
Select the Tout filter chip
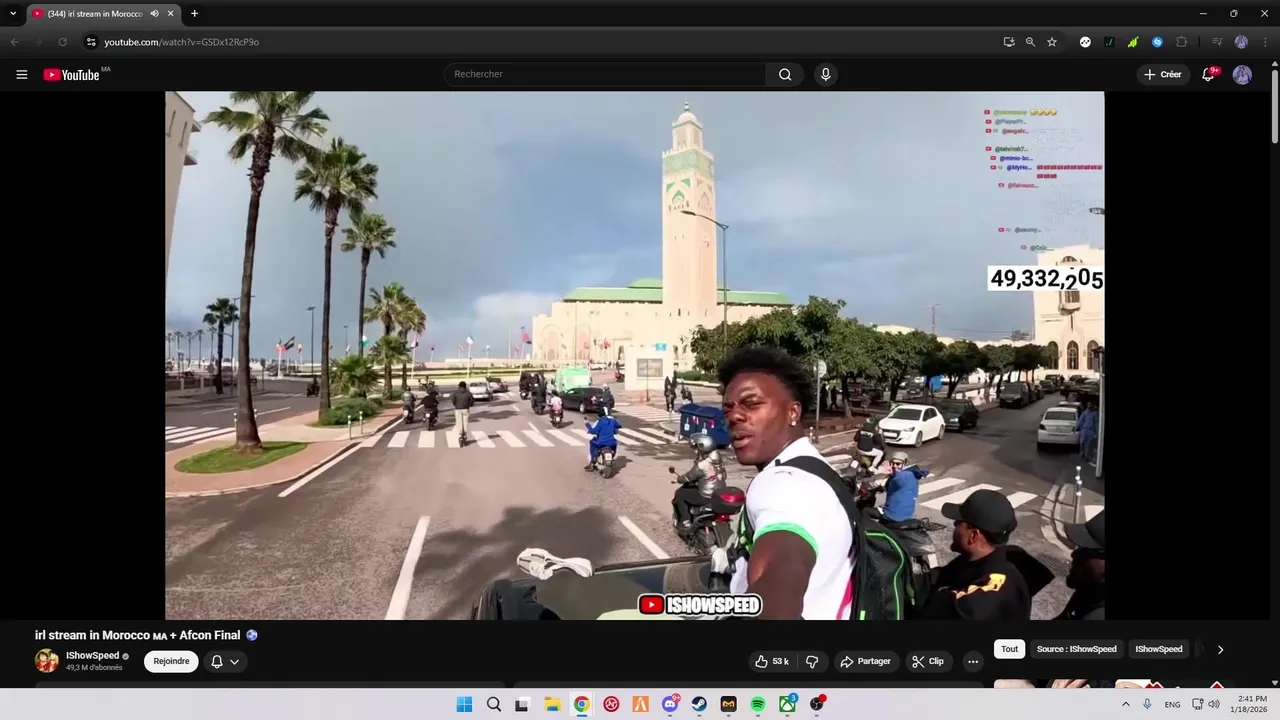1010,649
